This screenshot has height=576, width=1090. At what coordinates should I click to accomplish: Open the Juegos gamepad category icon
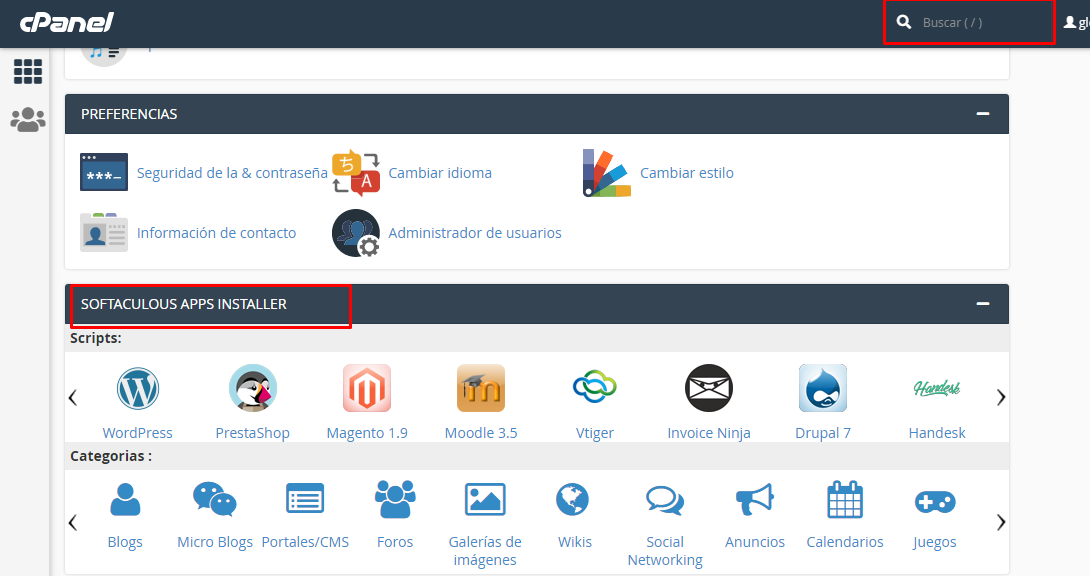935,502
